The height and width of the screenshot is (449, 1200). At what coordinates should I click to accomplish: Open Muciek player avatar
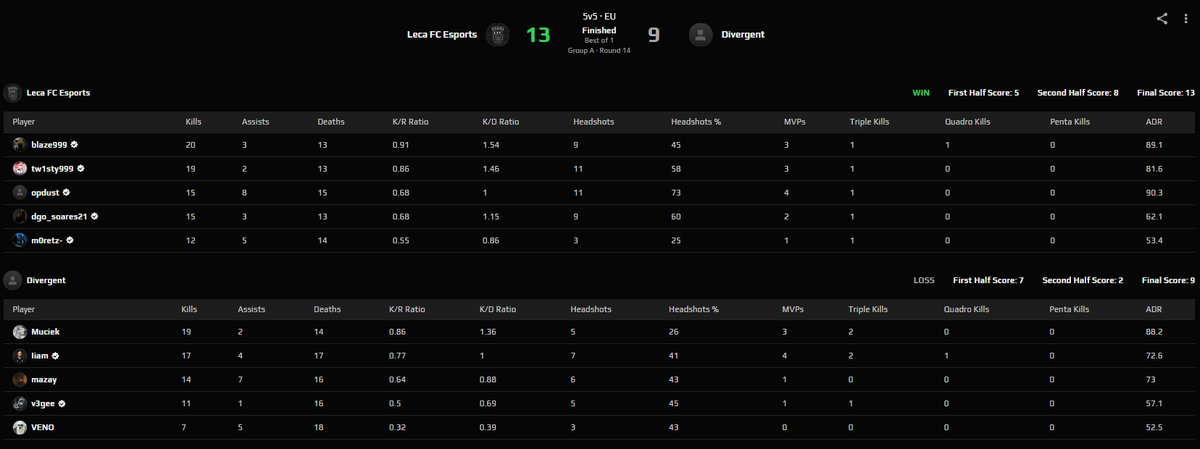point(20,331)
